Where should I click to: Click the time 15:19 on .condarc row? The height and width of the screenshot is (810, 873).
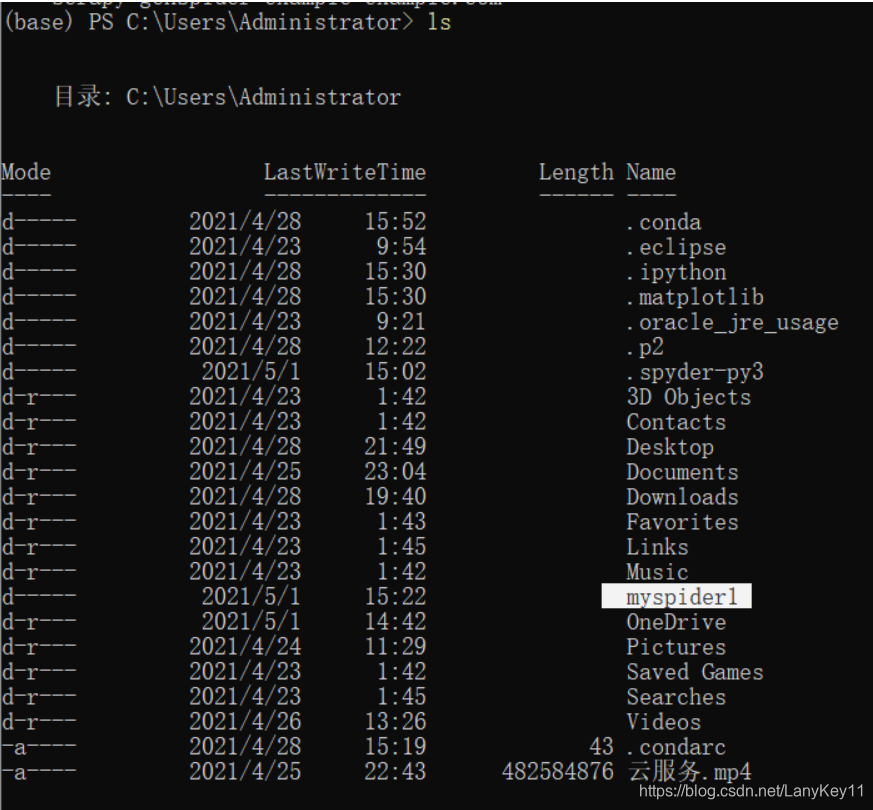[395, 747]
